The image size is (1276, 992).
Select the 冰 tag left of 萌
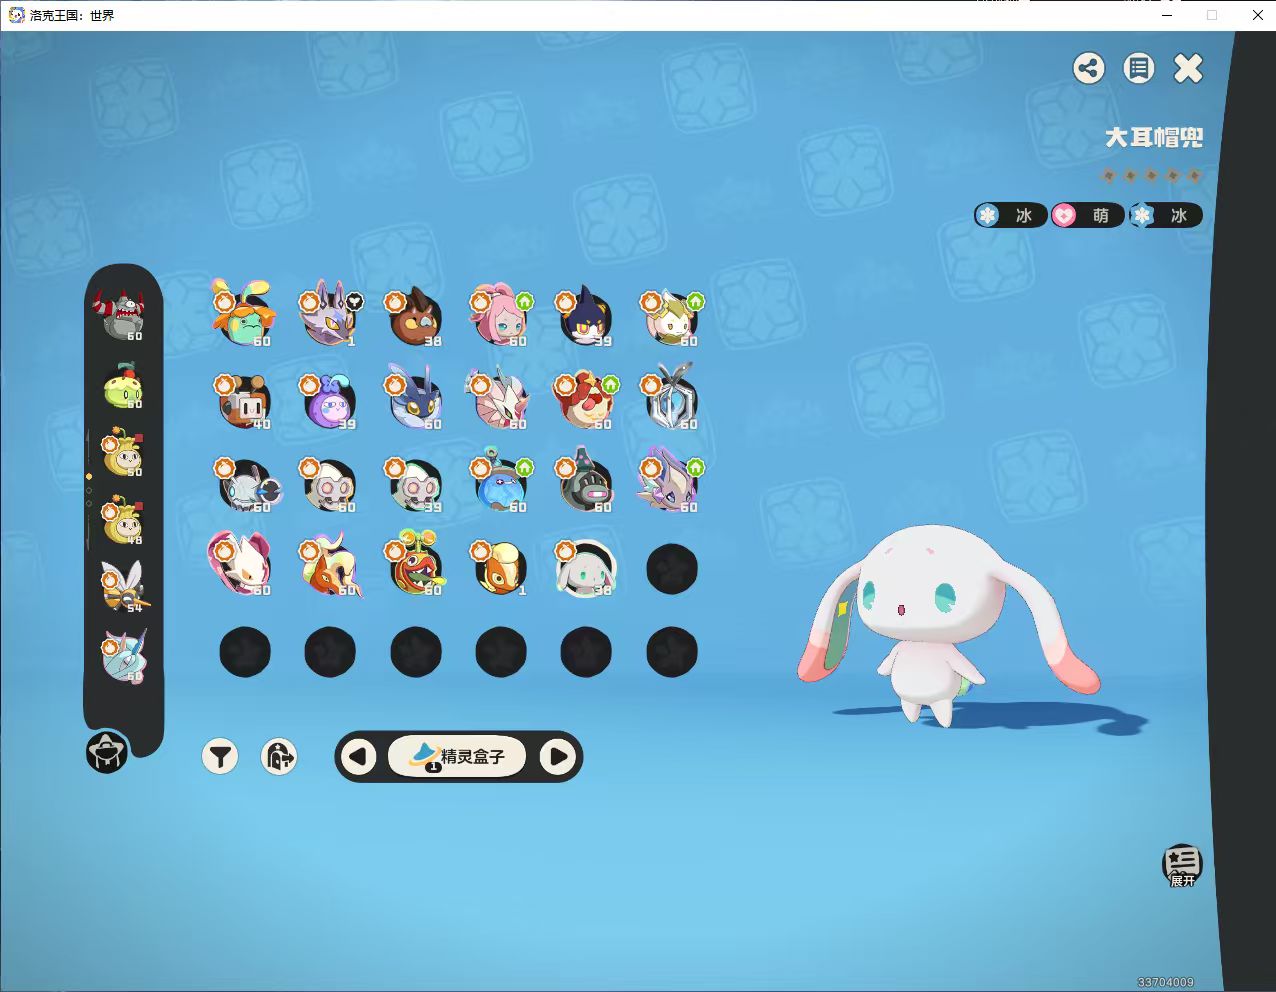tap(1010, 215)
